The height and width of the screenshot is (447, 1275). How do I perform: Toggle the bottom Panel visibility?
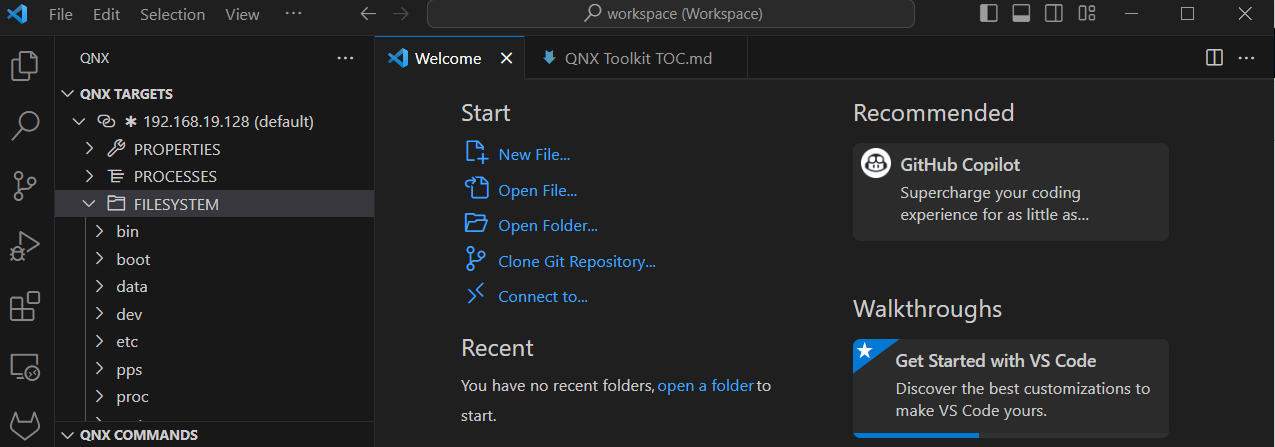tap(1021, 14)
